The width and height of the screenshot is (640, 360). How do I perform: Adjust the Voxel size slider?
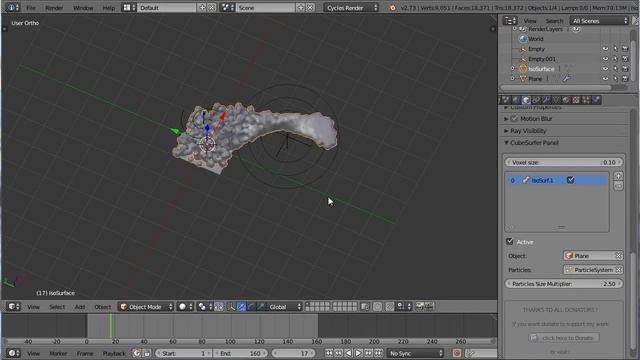(x=564, y=162)
